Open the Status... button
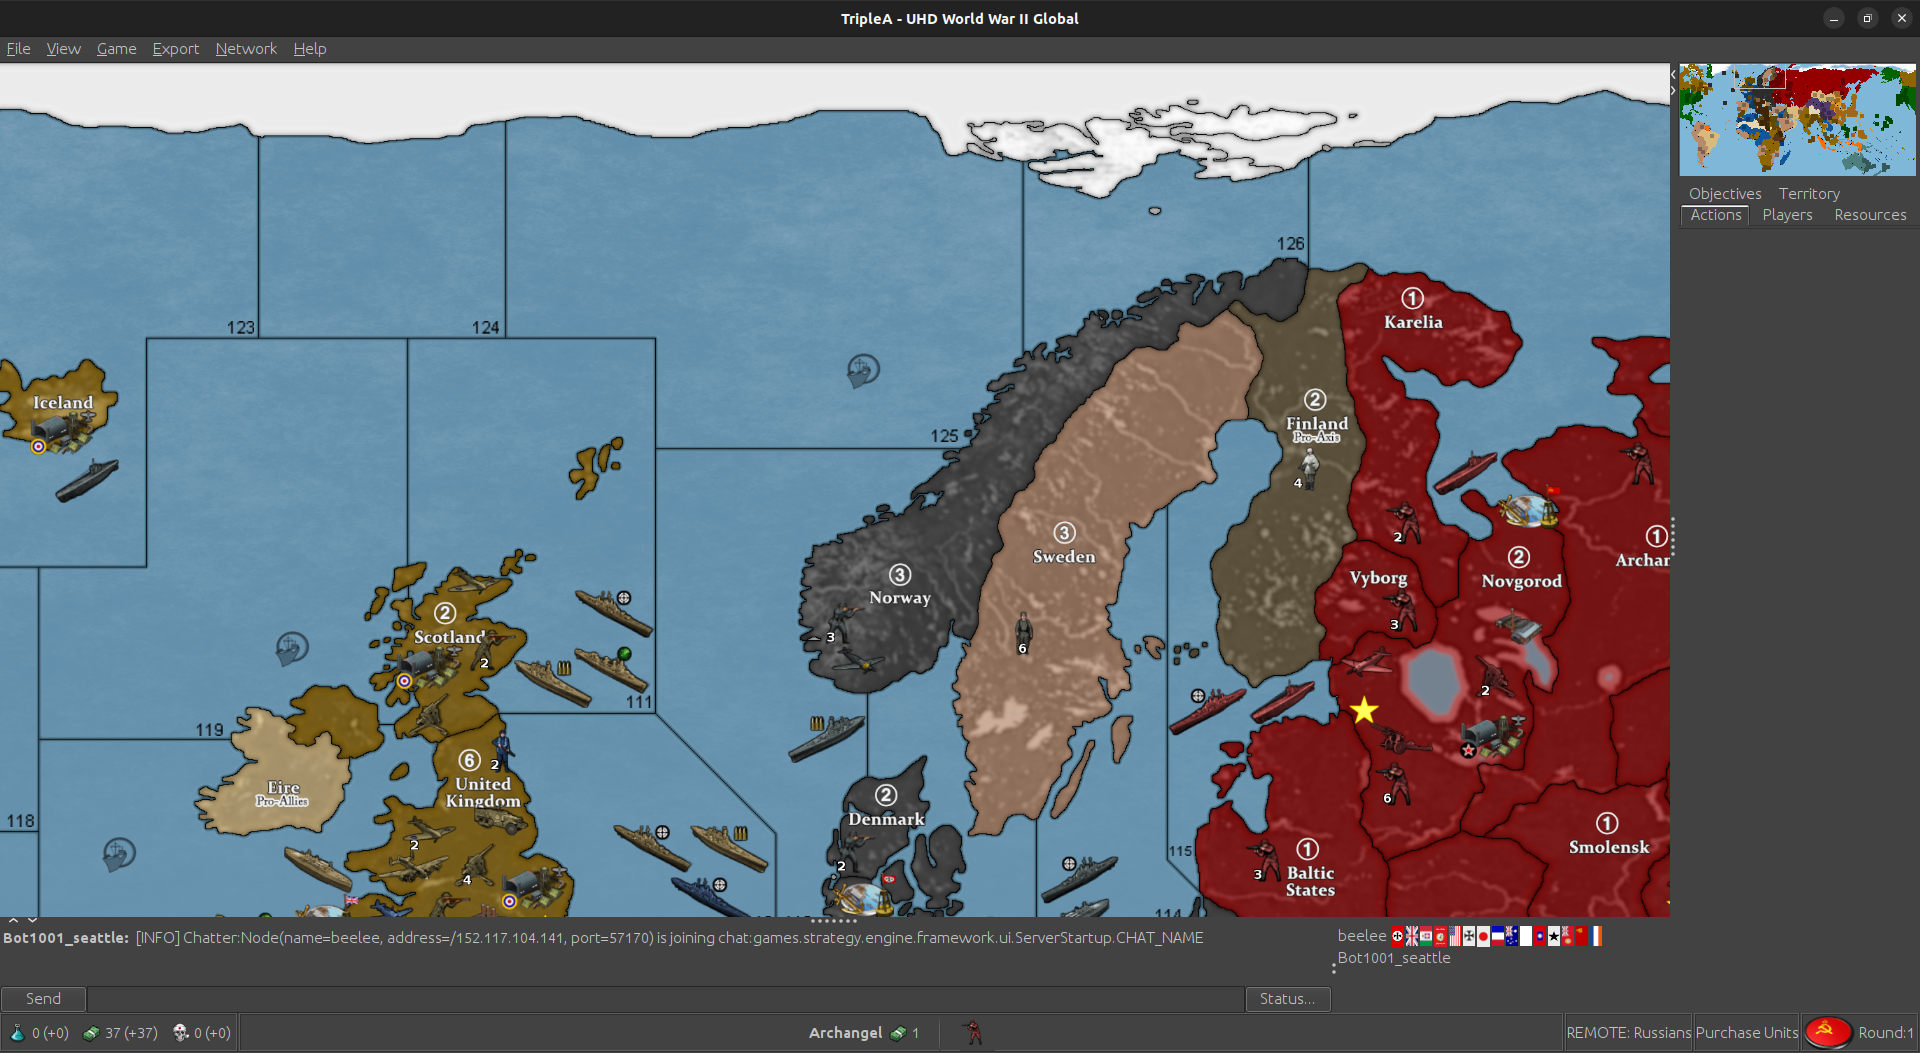Viewport: 1920px width, 1053px height. [1287, 998]
